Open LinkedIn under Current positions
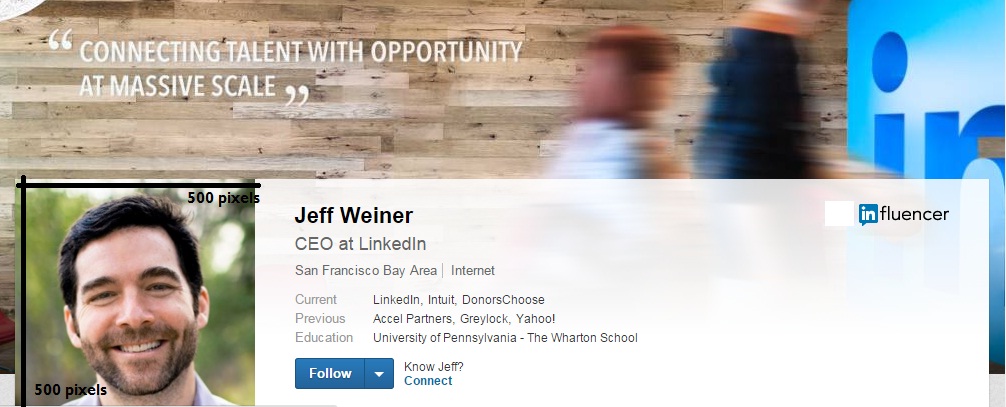Viewport: 1006px width, 407px height. [397, 300]
